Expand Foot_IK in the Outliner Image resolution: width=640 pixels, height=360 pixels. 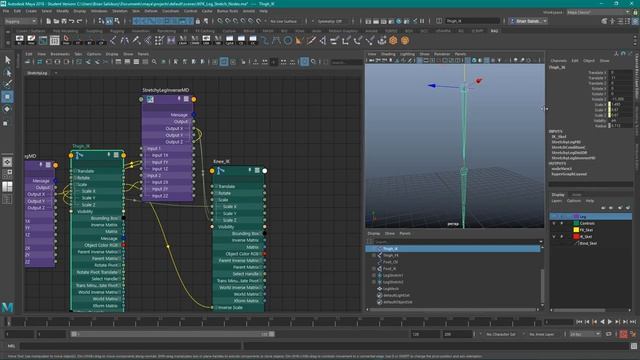(x=373, y=269)
